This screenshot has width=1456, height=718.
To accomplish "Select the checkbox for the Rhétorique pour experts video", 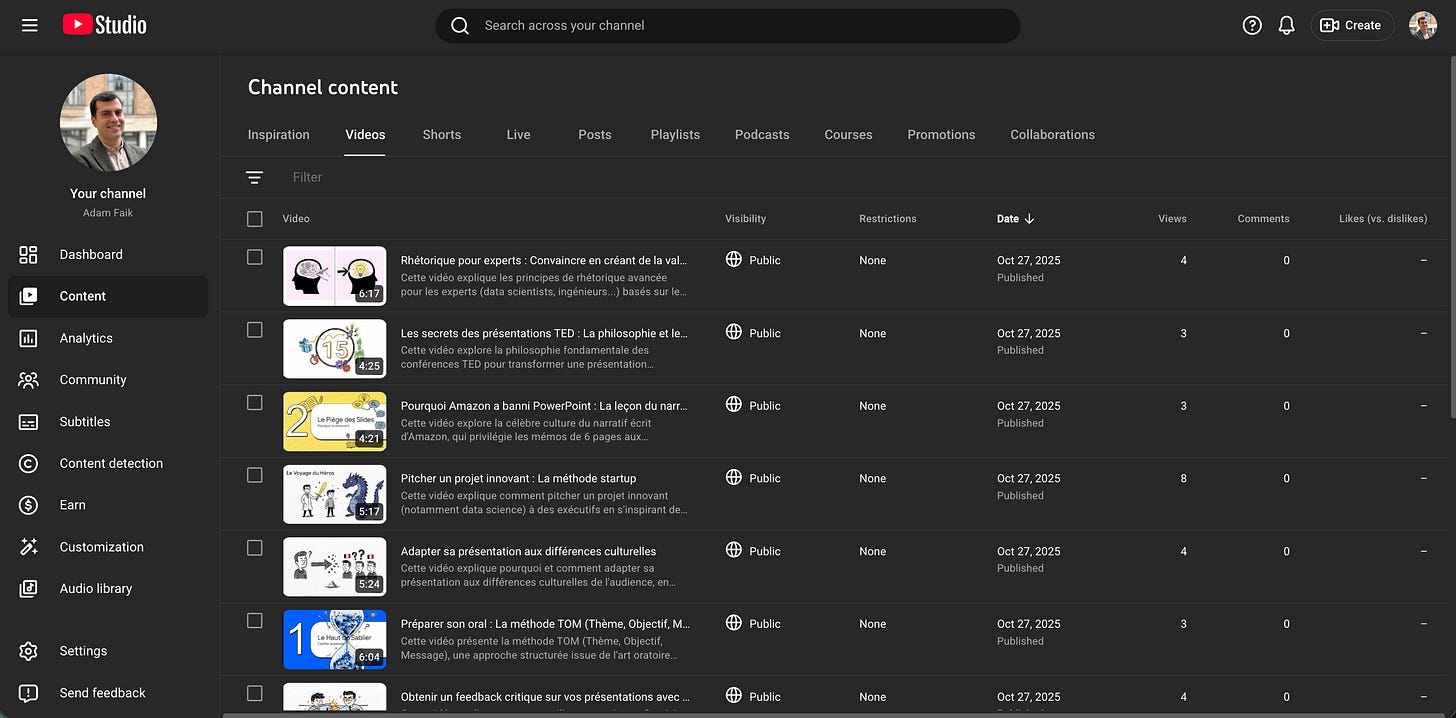I will coord(254,257).
